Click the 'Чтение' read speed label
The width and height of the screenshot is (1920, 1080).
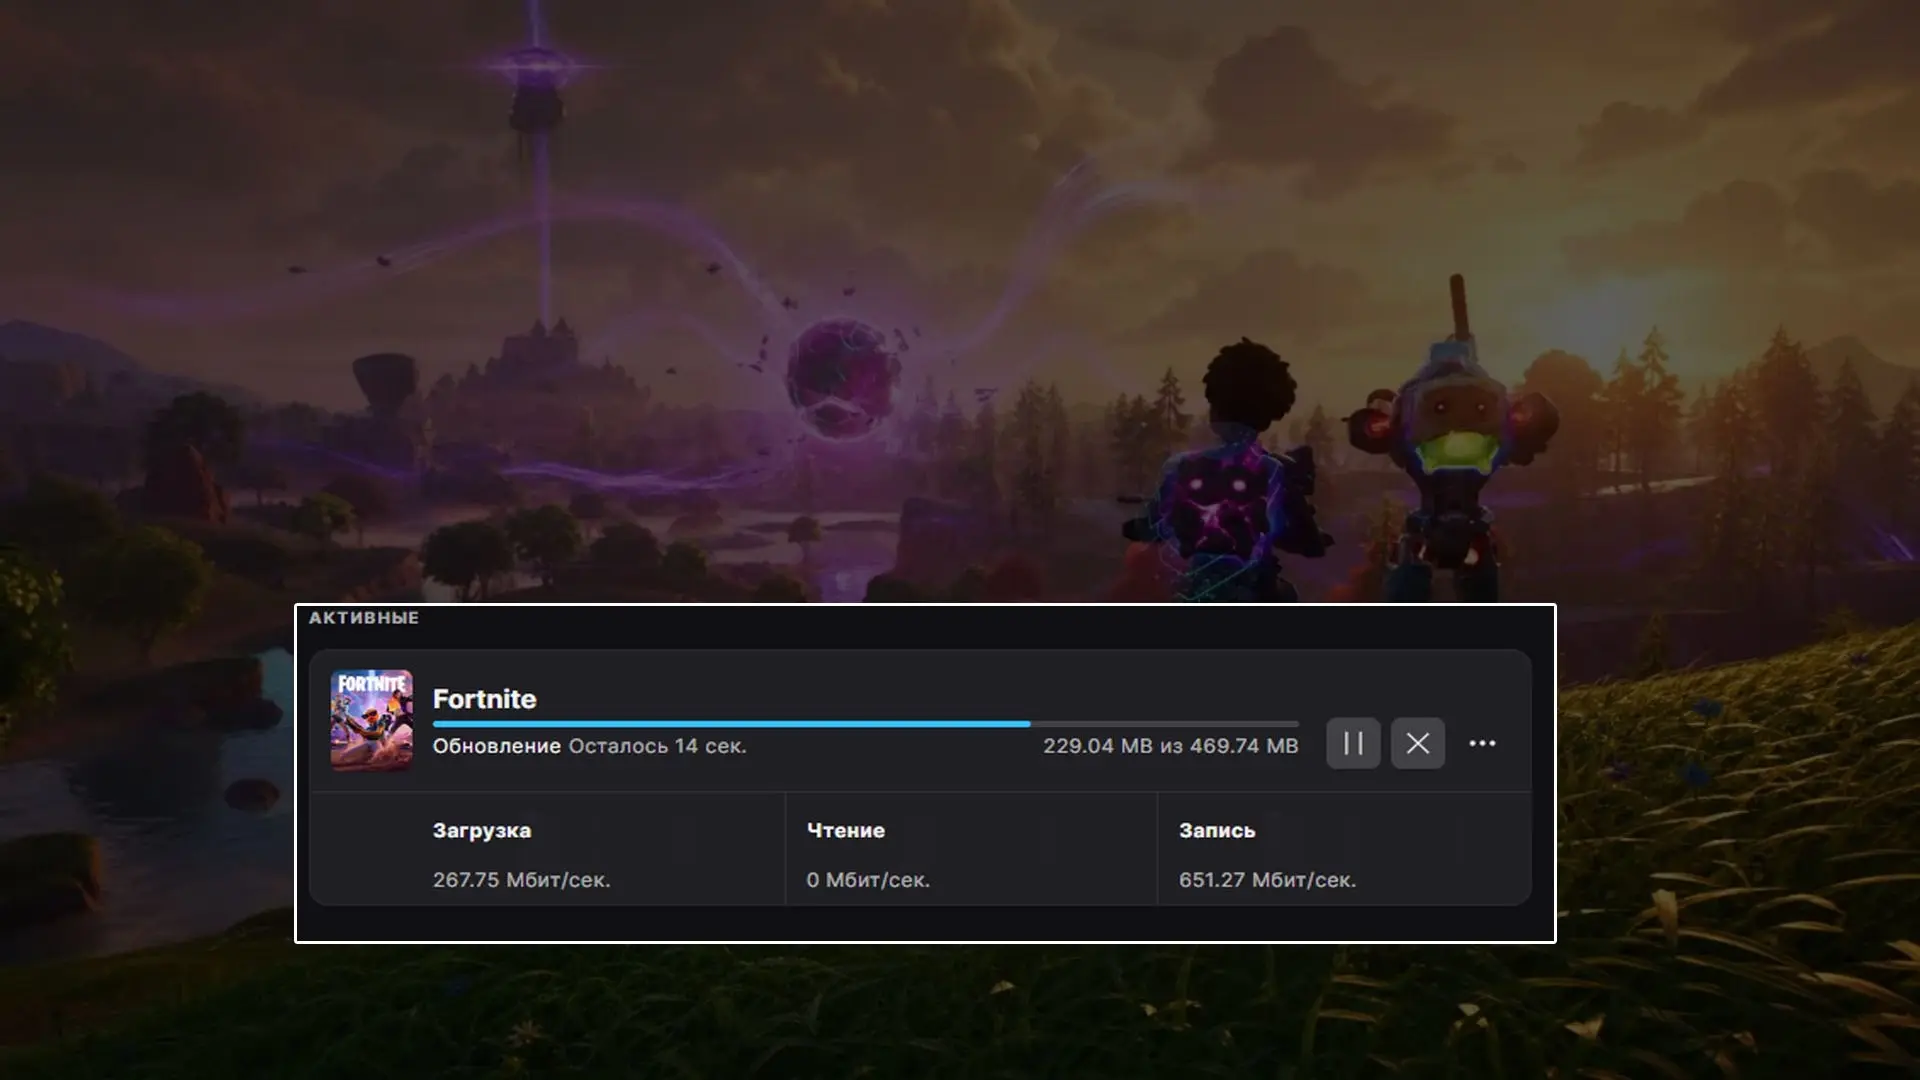[x=846, y=830]
